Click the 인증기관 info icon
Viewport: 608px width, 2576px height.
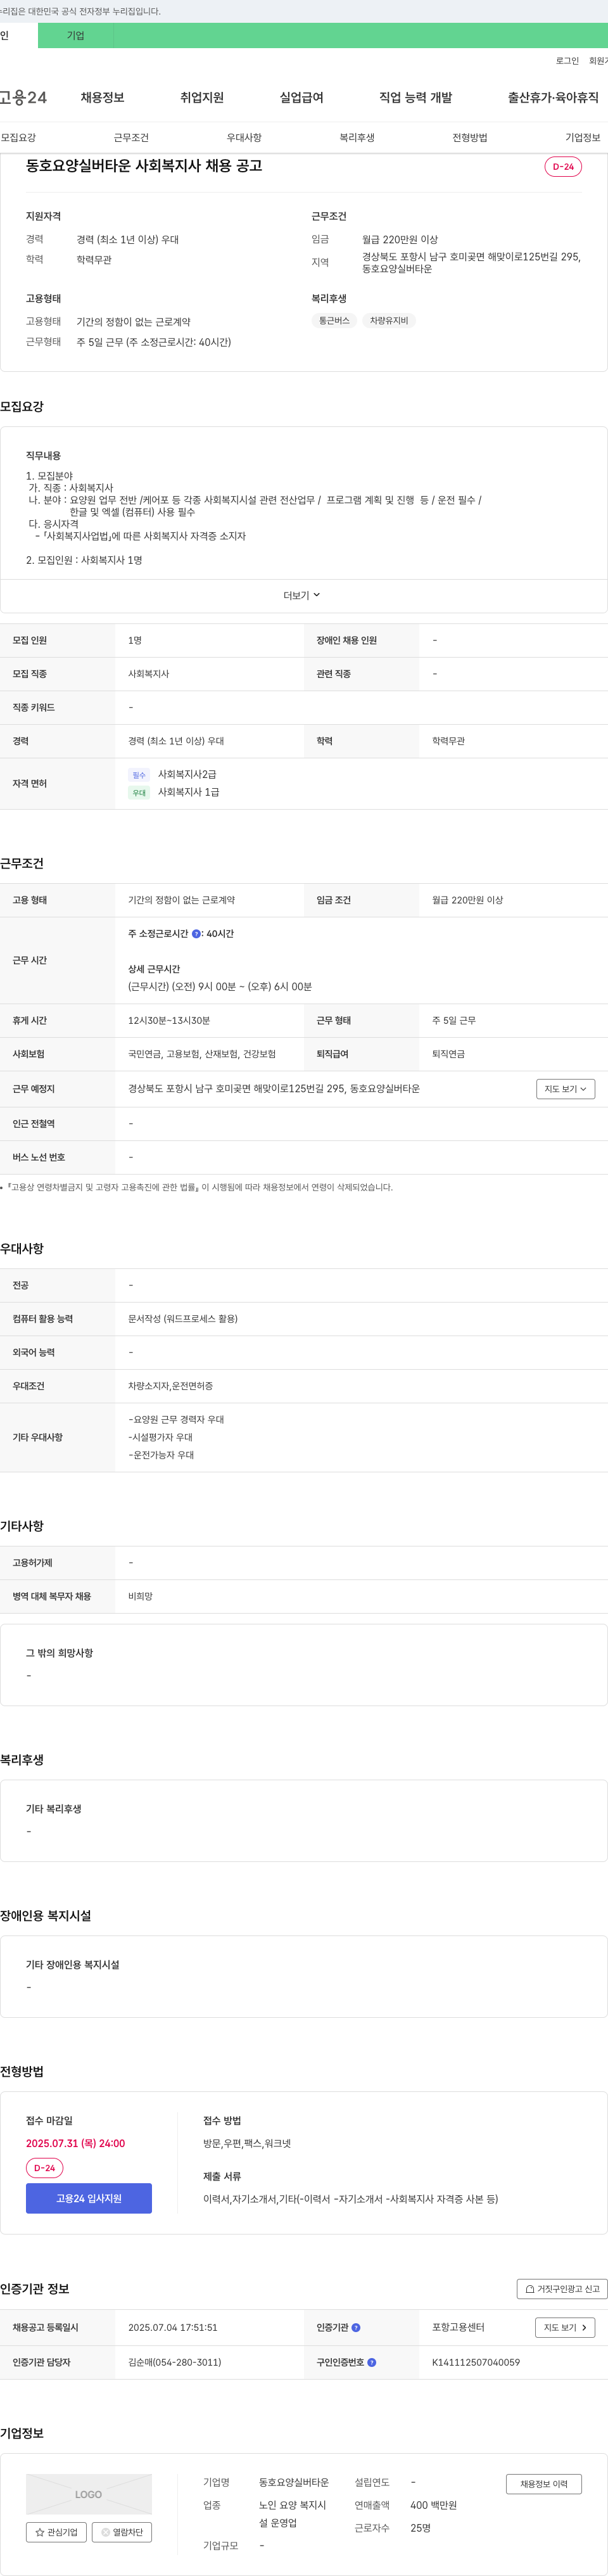356,2327
